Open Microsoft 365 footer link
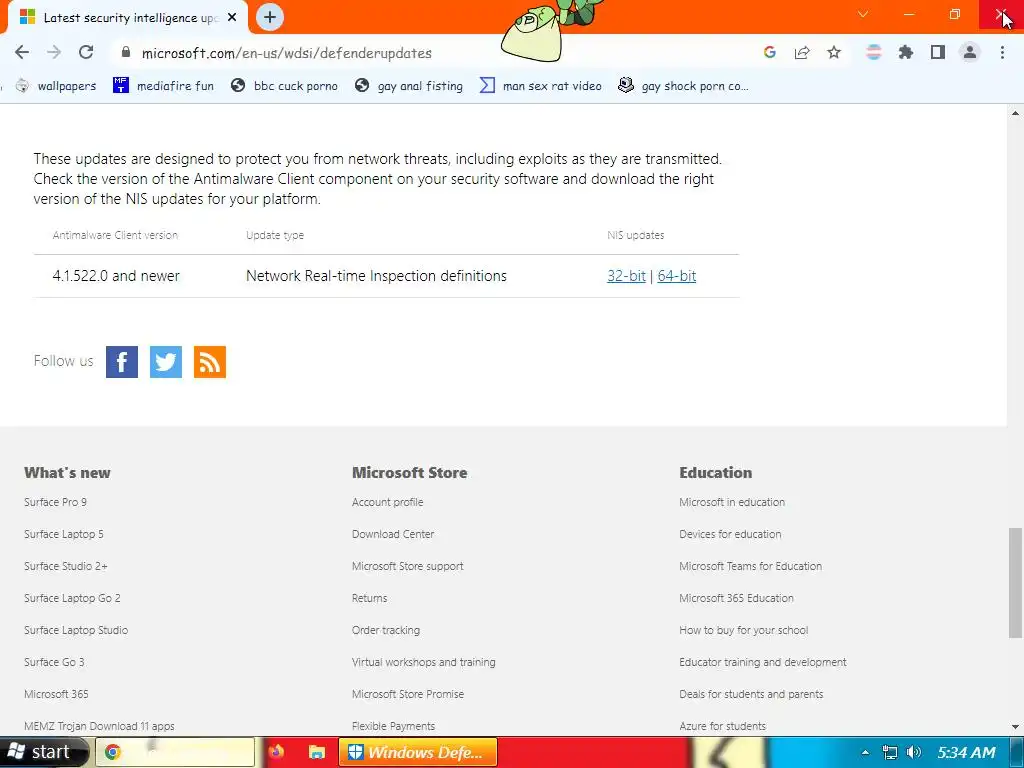Image resolution: width=1024 pixels, height=768 pixels. coord(56,694)
